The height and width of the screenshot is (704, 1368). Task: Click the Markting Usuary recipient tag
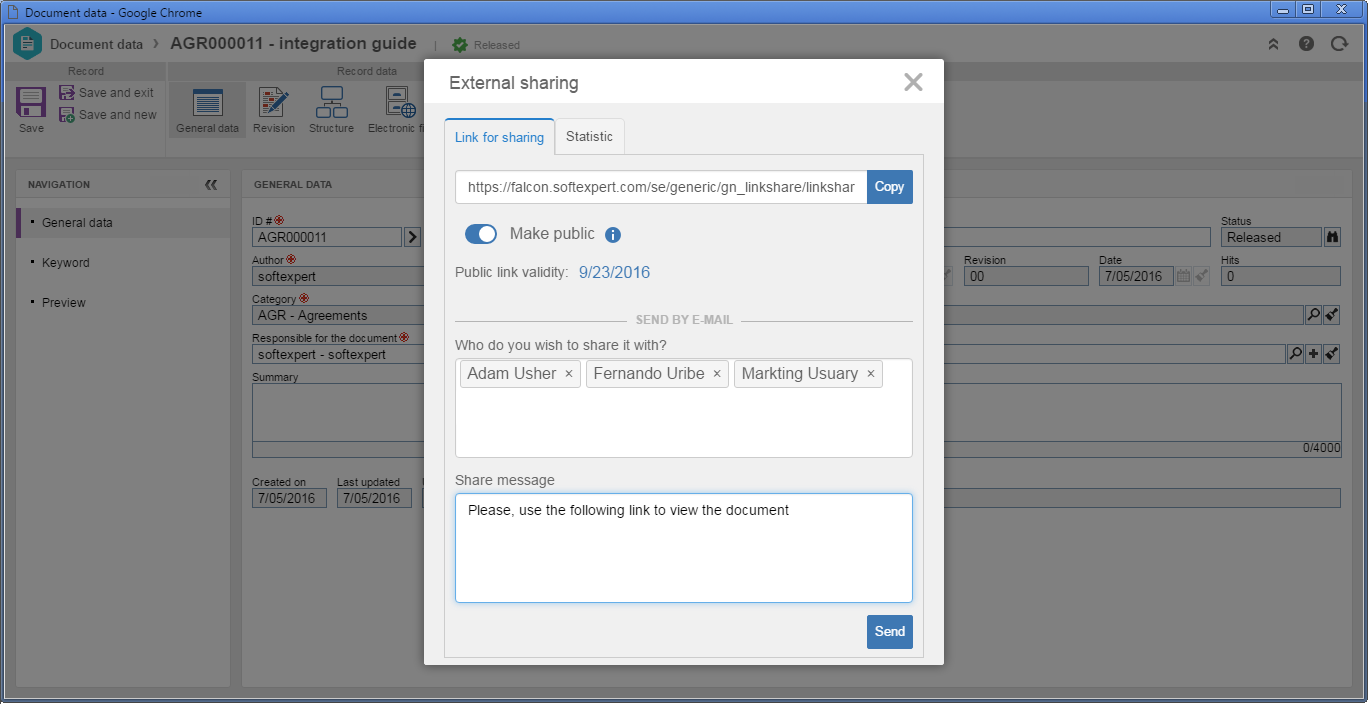click(808, 374)
